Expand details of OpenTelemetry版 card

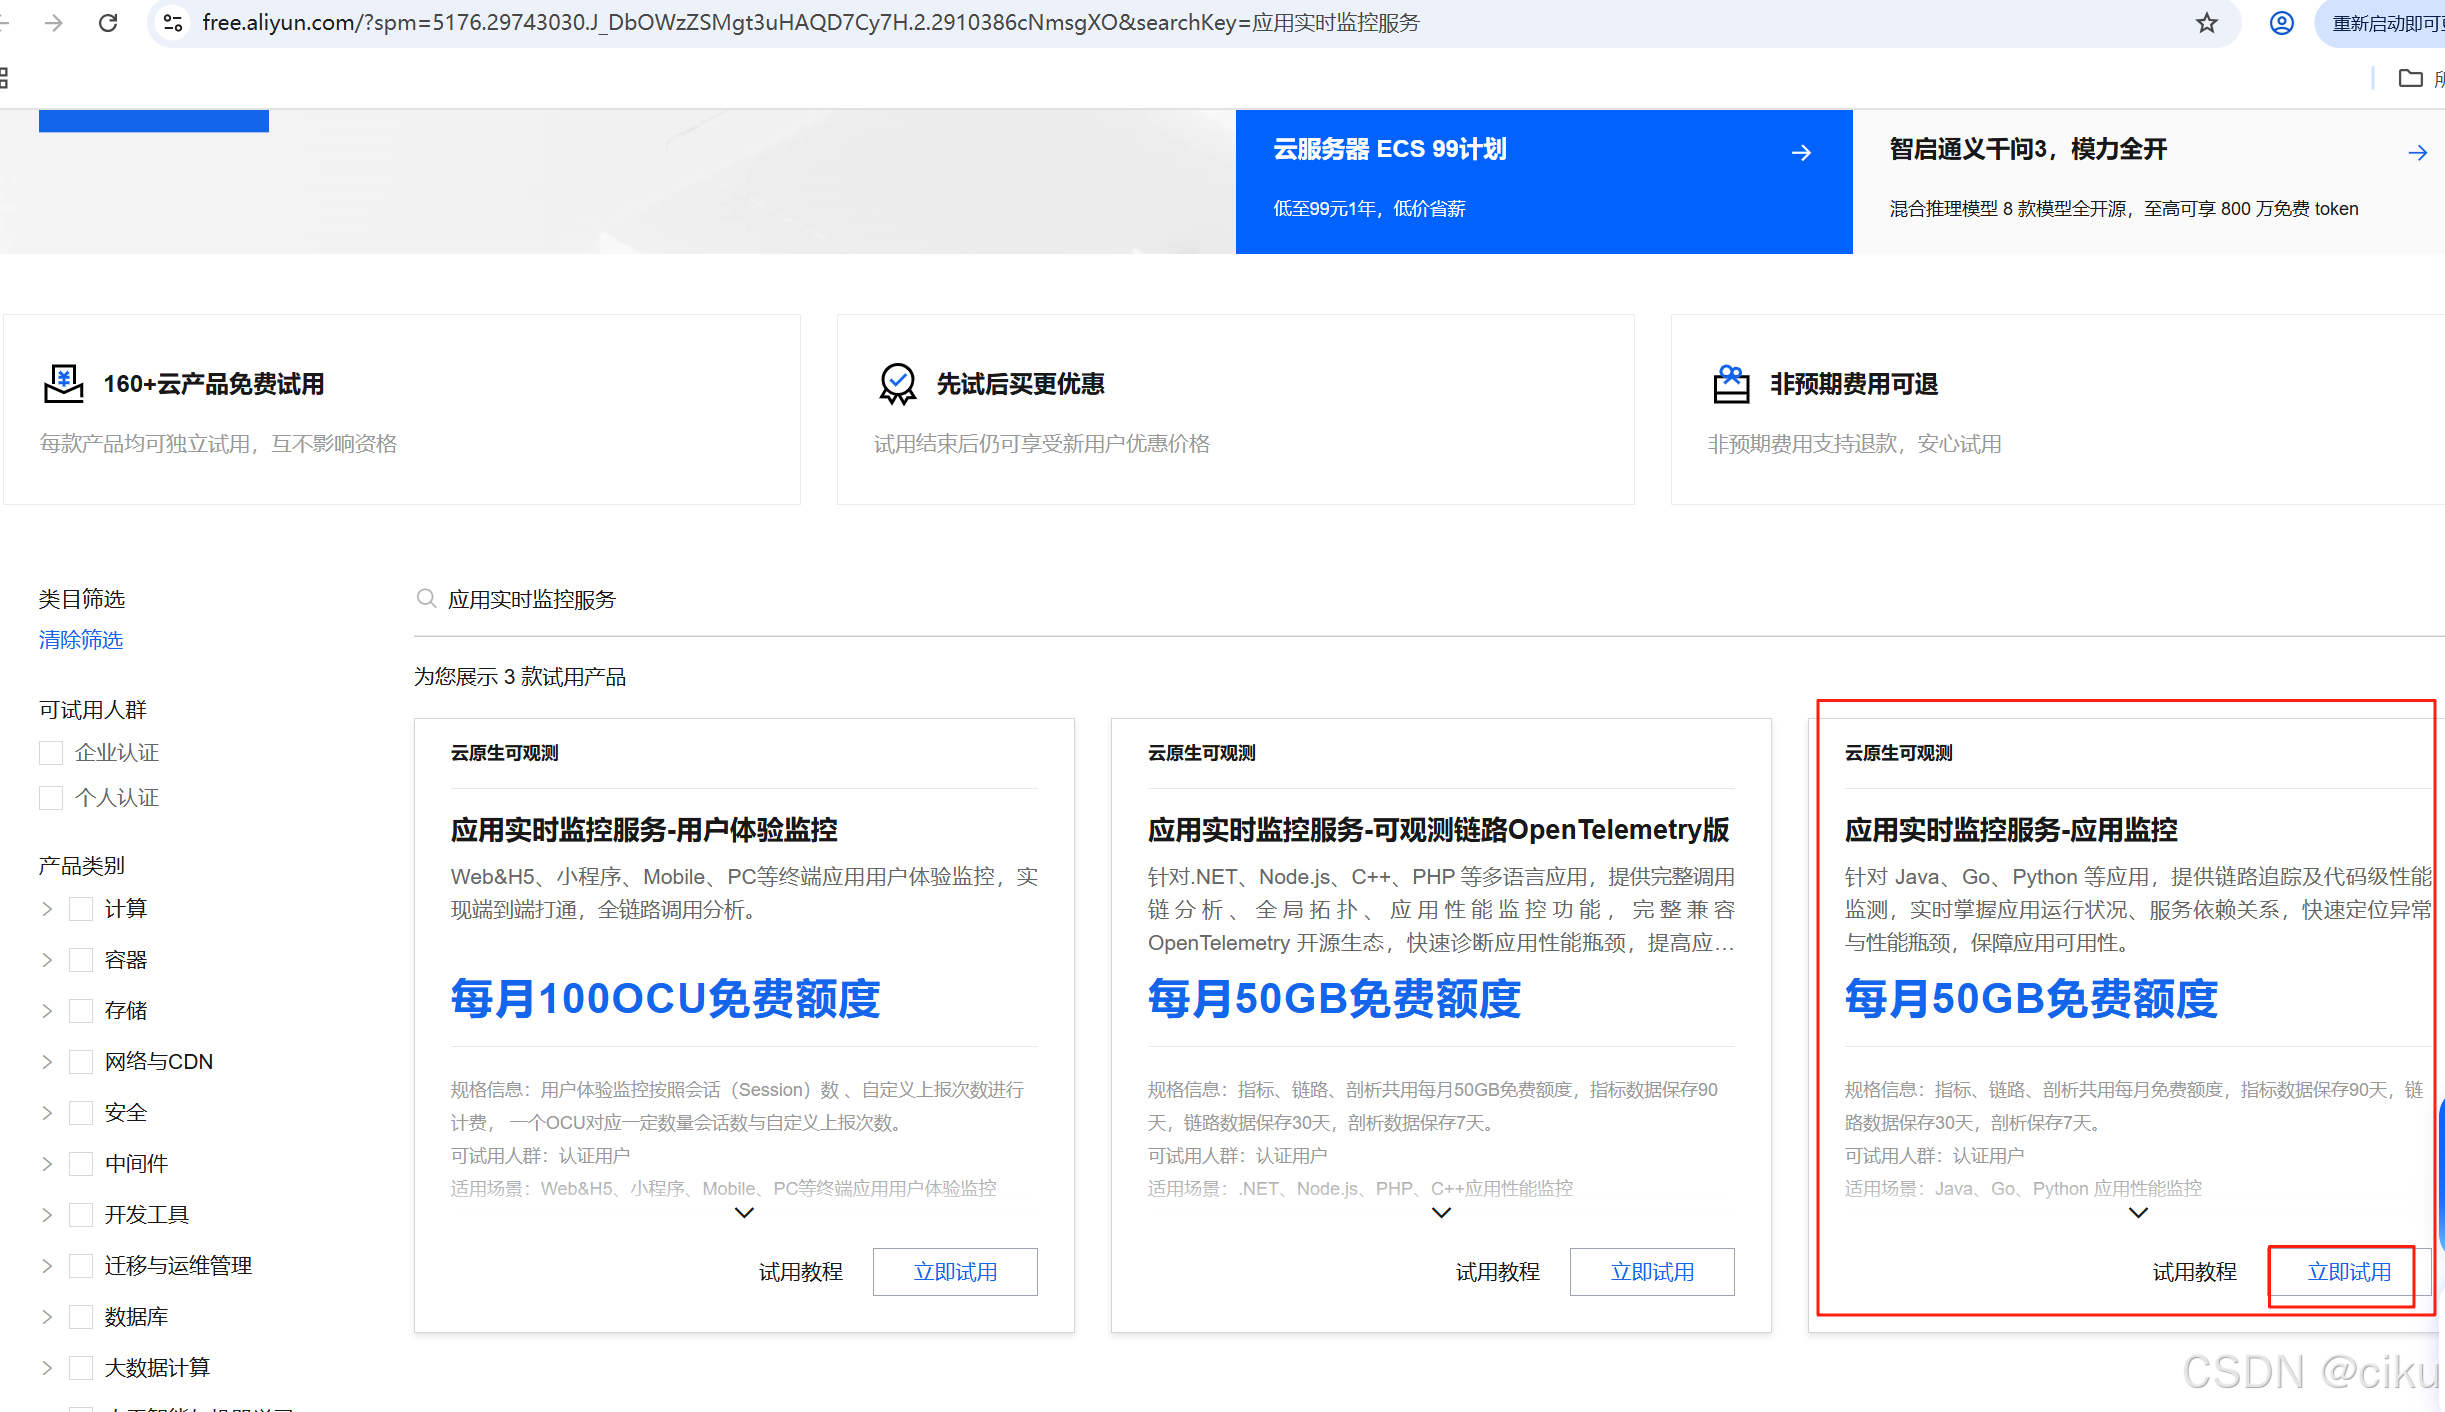click(x=1441, y=1213)
